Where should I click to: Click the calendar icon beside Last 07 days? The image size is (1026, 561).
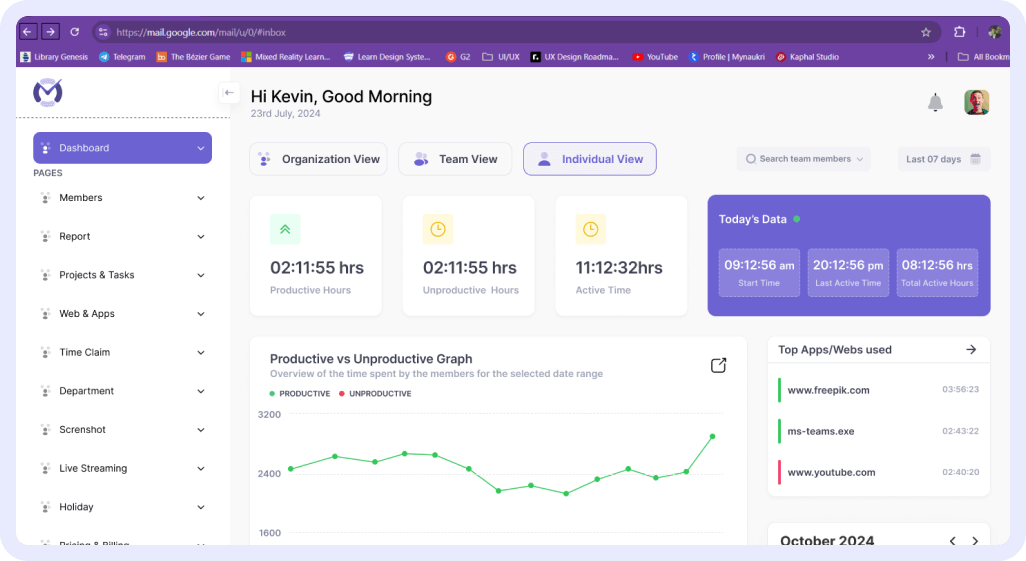[975, 159]
